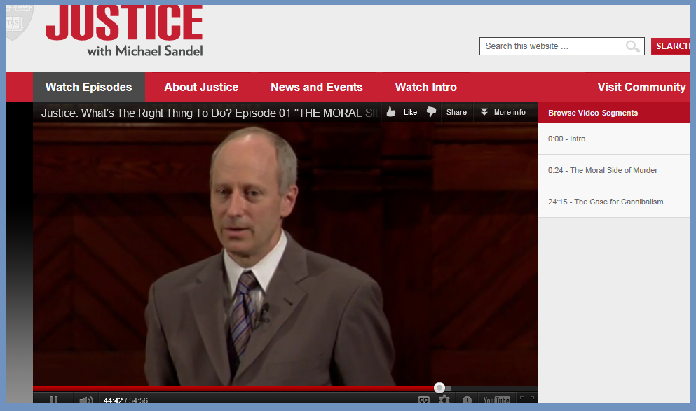Open Visit Community menu item
The height and width of the screenshot is (411, 696).
click(641, 87)
